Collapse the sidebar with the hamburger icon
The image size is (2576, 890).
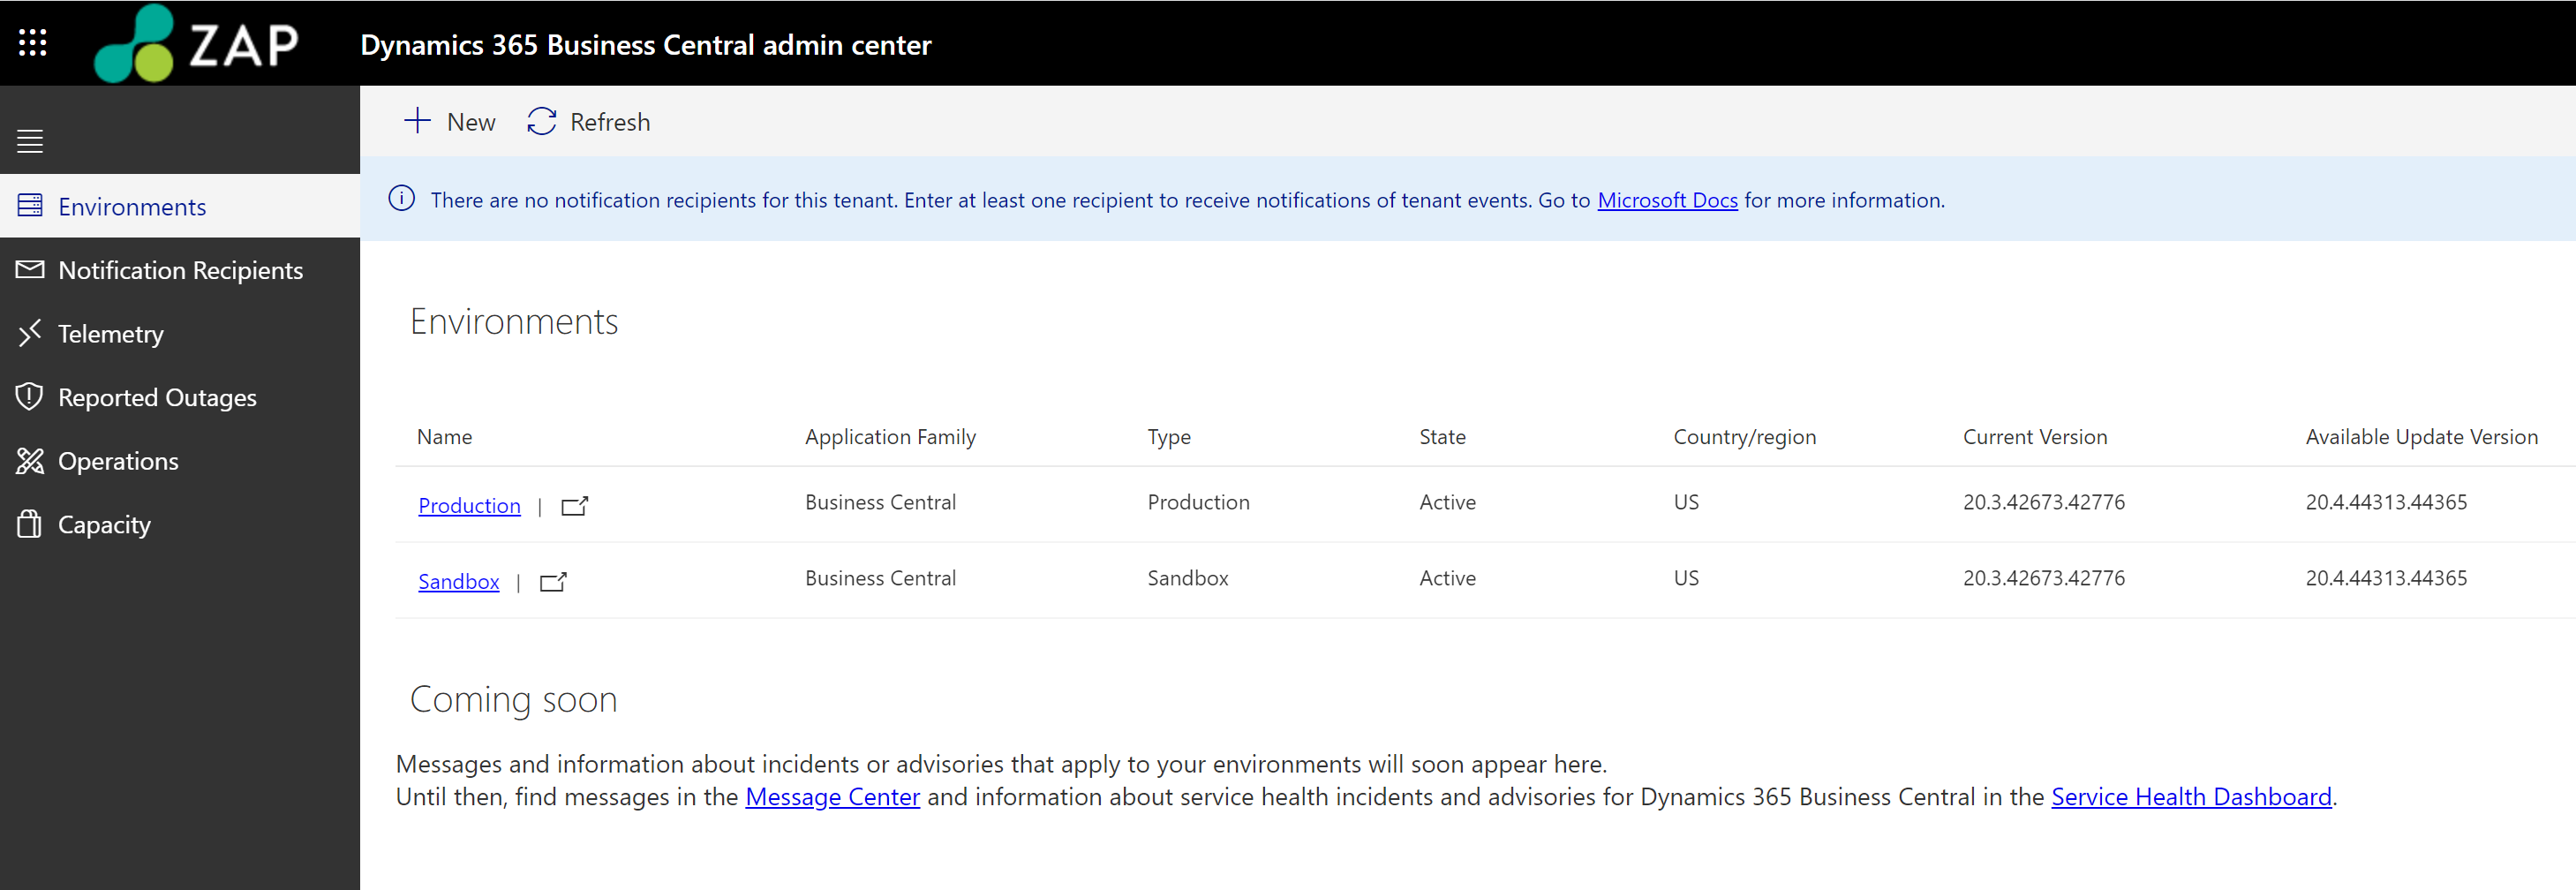click(x=30, y=141)
